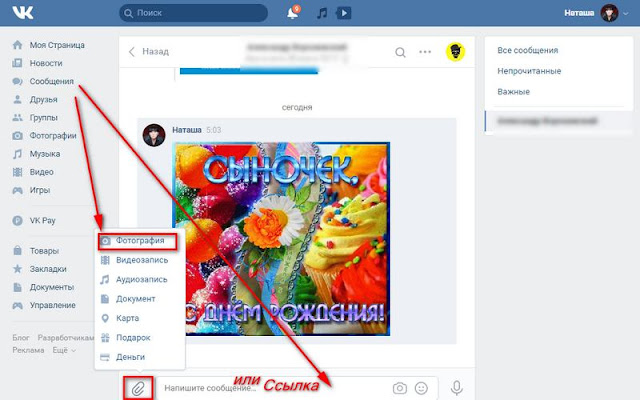Open the Разработчикам footer link
This screenshot has height=400, width=640.
66,338
